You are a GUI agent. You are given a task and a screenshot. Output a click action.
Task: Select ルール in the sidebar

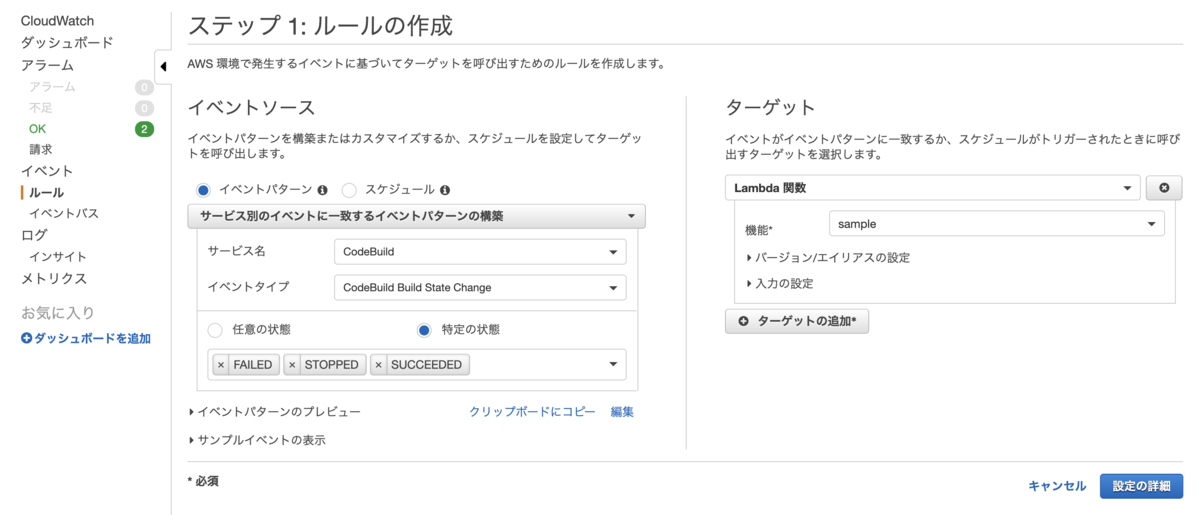click(x=46, y=192)
